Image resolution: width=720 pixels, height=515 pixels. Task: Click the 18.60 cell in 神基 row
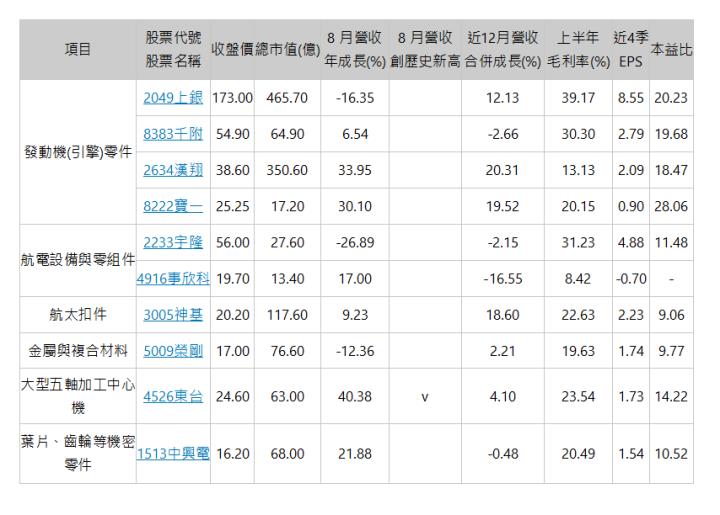[503, 315]
